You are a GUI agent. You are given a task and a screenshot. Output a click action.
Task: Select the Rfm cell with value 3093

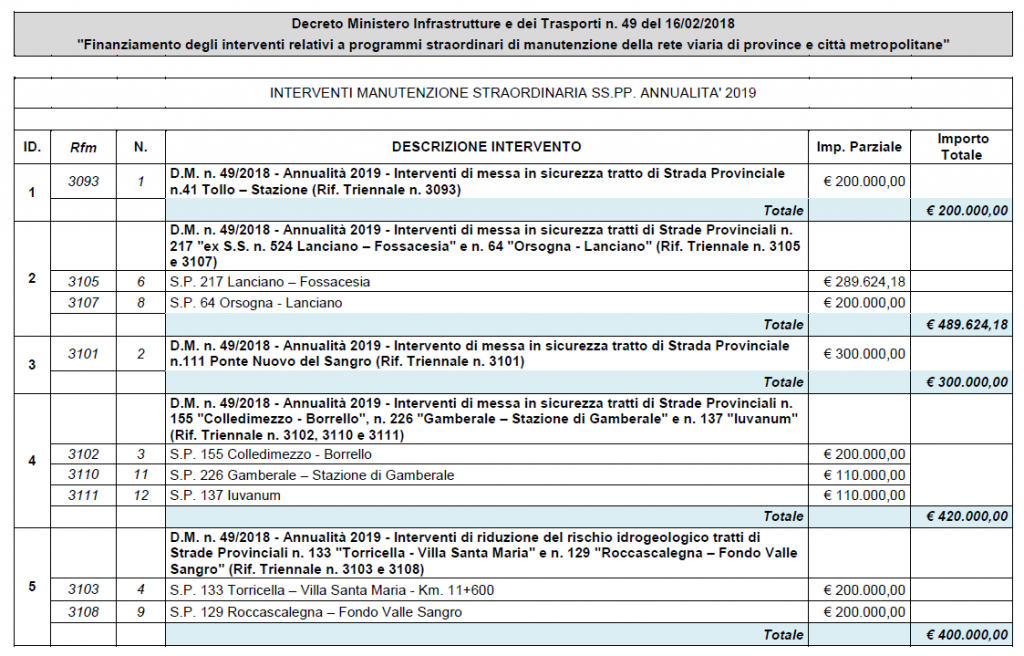(84, 181)
